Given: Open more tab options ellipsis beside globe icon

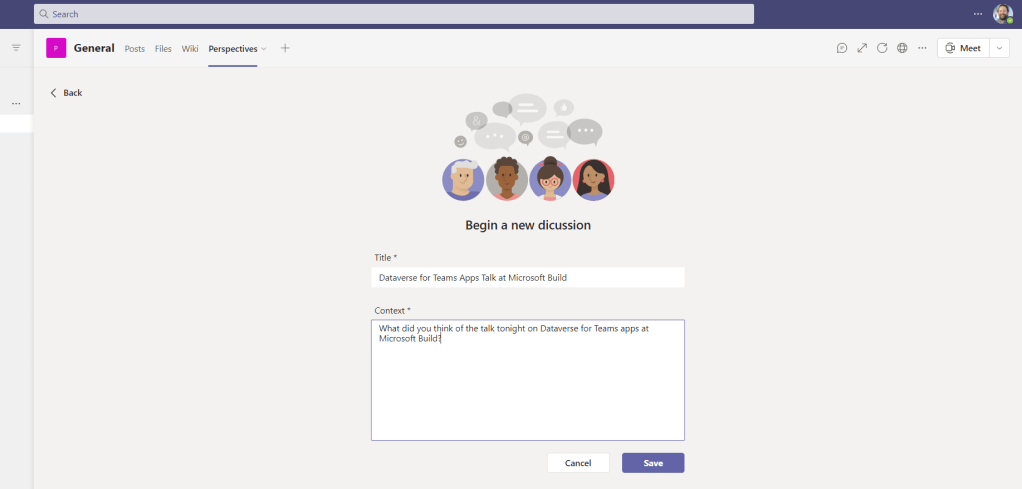Looking at the screenshot, I should (x=922, y=48).
